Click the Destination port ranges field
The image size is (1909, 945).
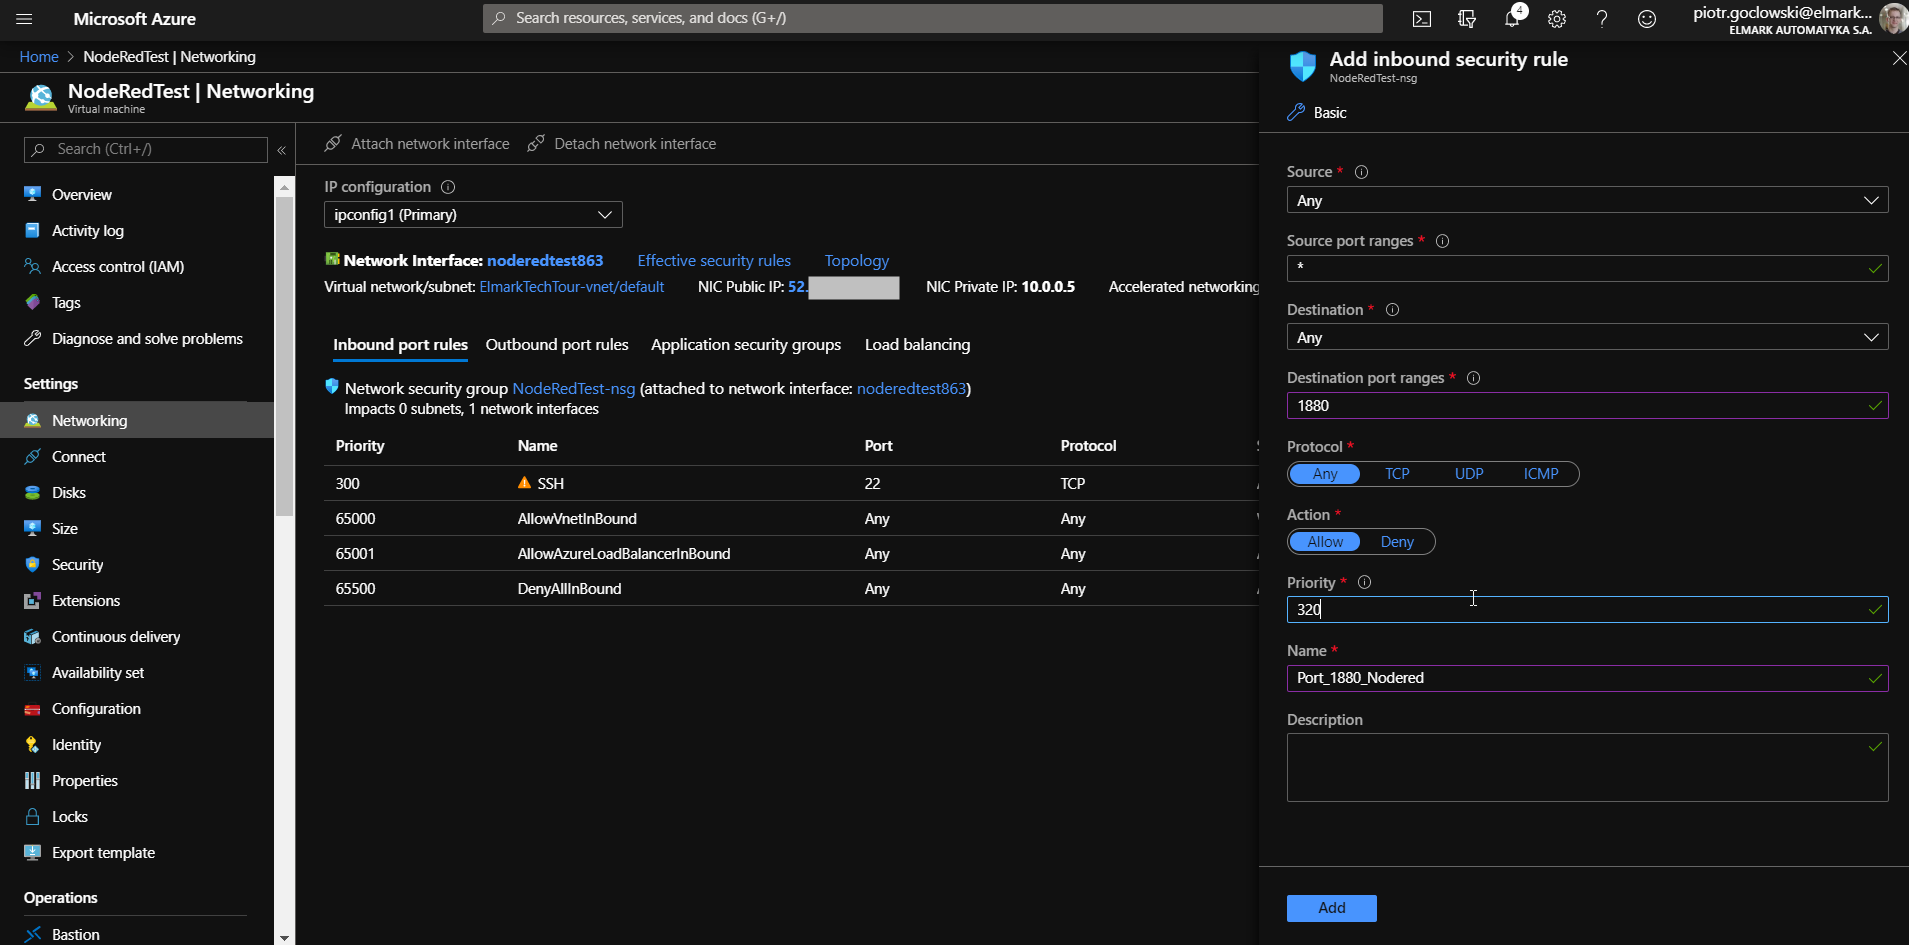click(x=1587, y=406)
